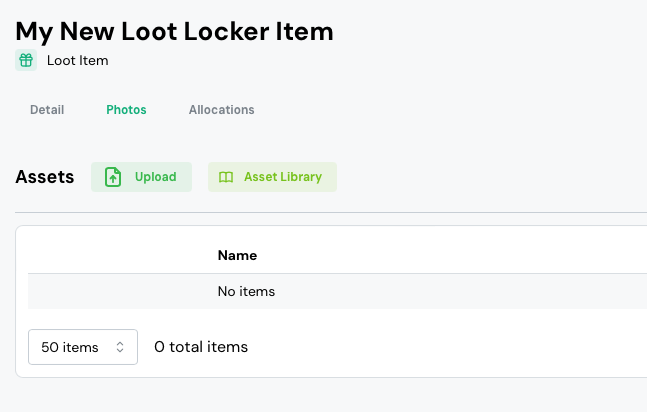Click the blank area right of No items

pyautogui.click(x=460, y=292)
